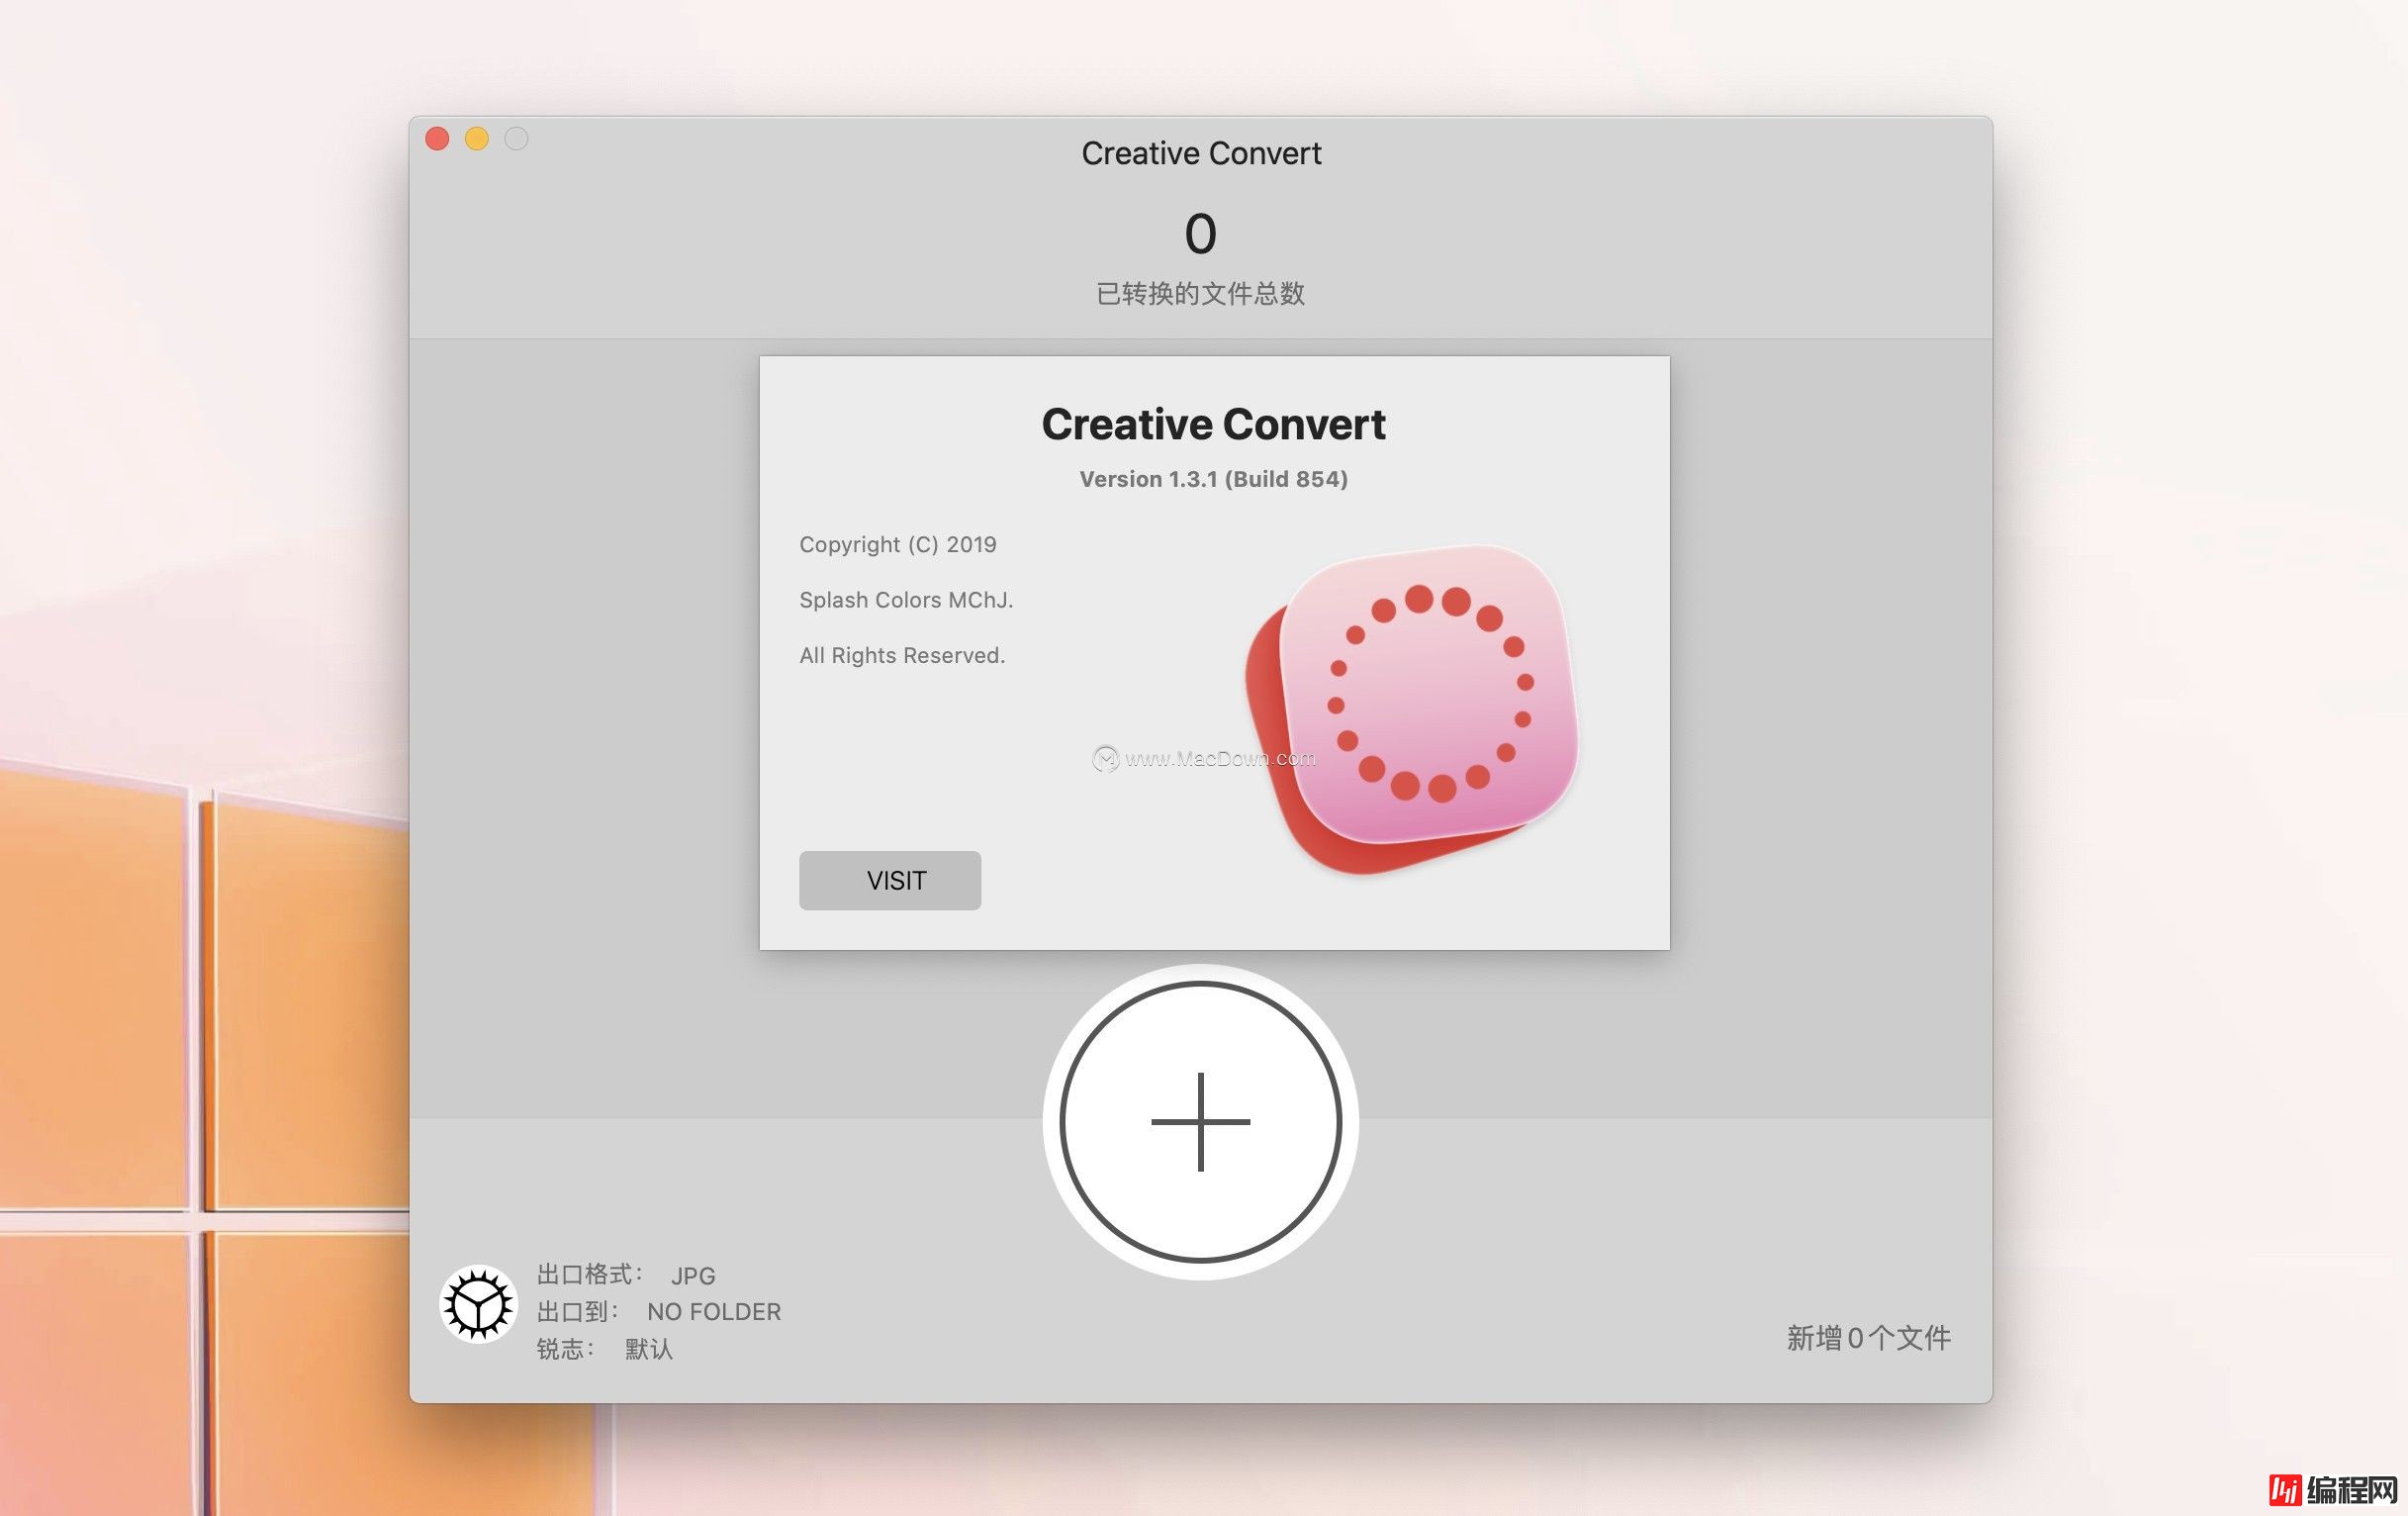Click the 出口格式 label
2408x1516 pixels.
(x=589, y=1274)
